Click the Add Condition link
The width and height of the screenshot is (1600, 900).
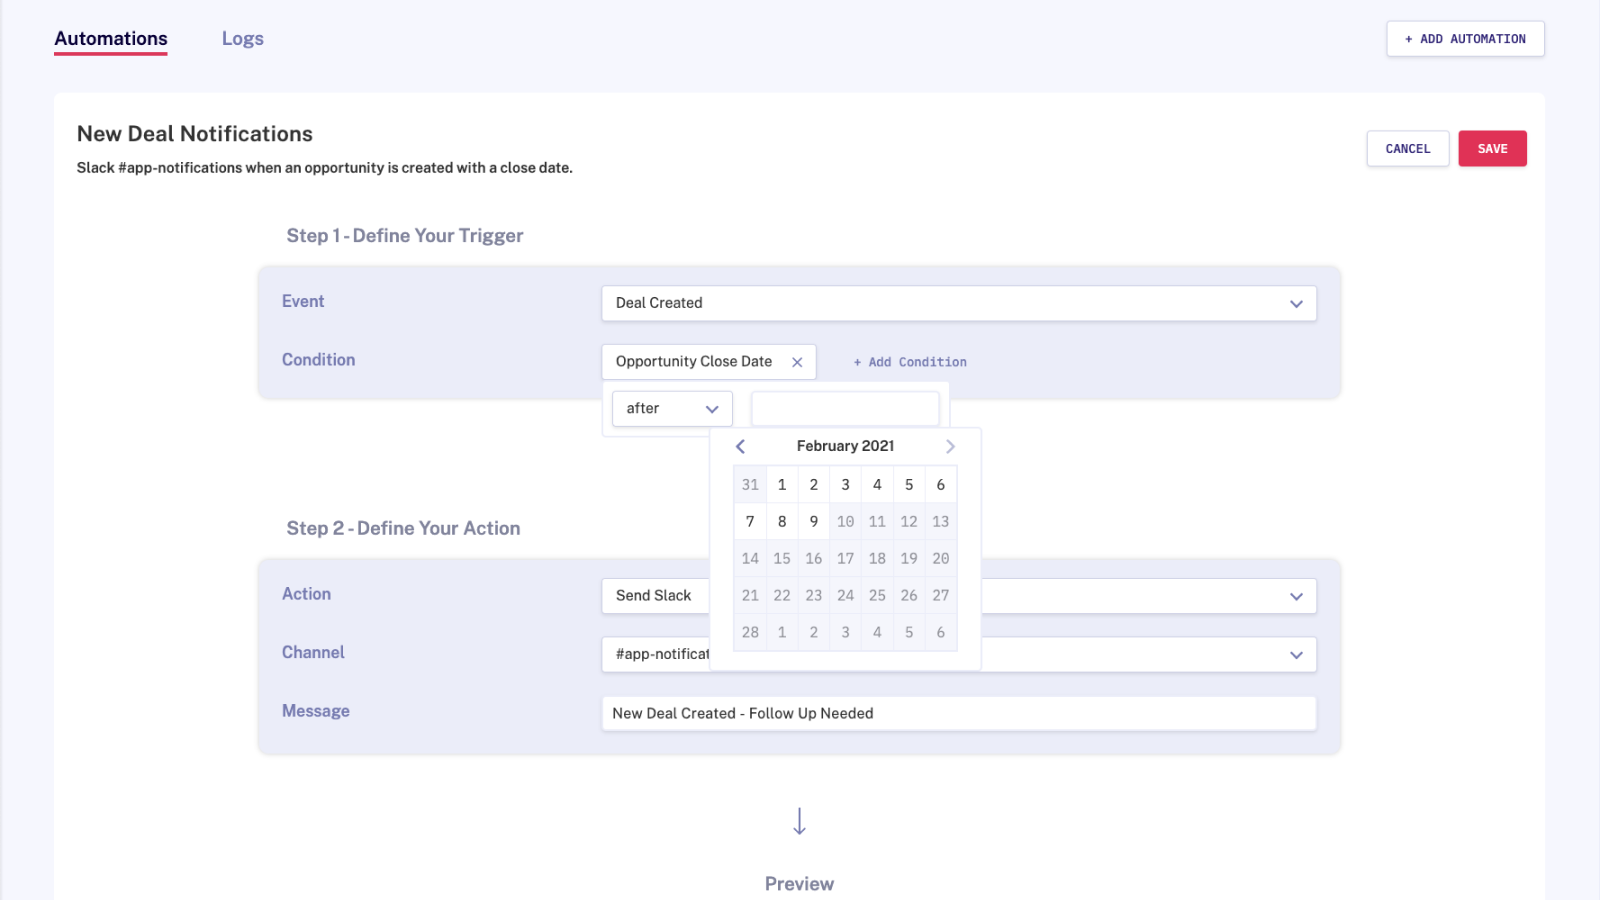coord(910,362)
